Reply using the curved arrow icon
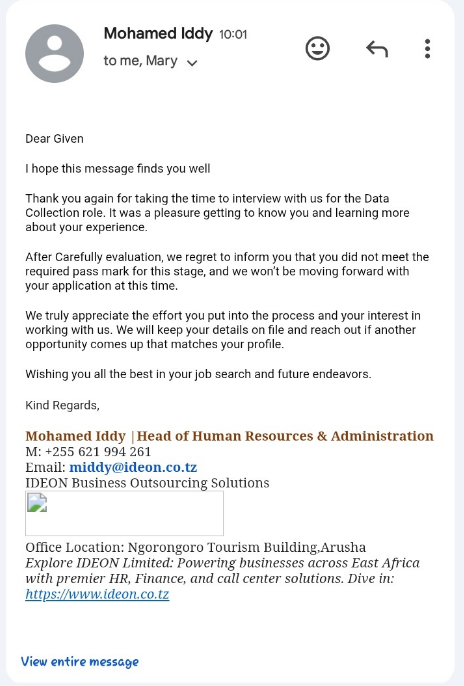The width and height of the screenshot is (464, 686). [377, 49]
